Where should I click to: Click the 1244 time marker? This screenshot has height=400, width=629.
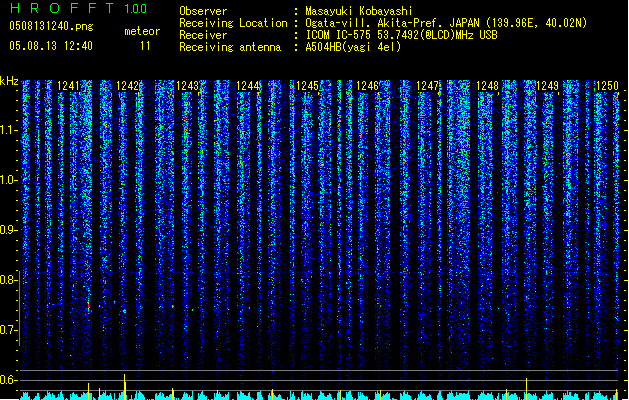(248, 86)
